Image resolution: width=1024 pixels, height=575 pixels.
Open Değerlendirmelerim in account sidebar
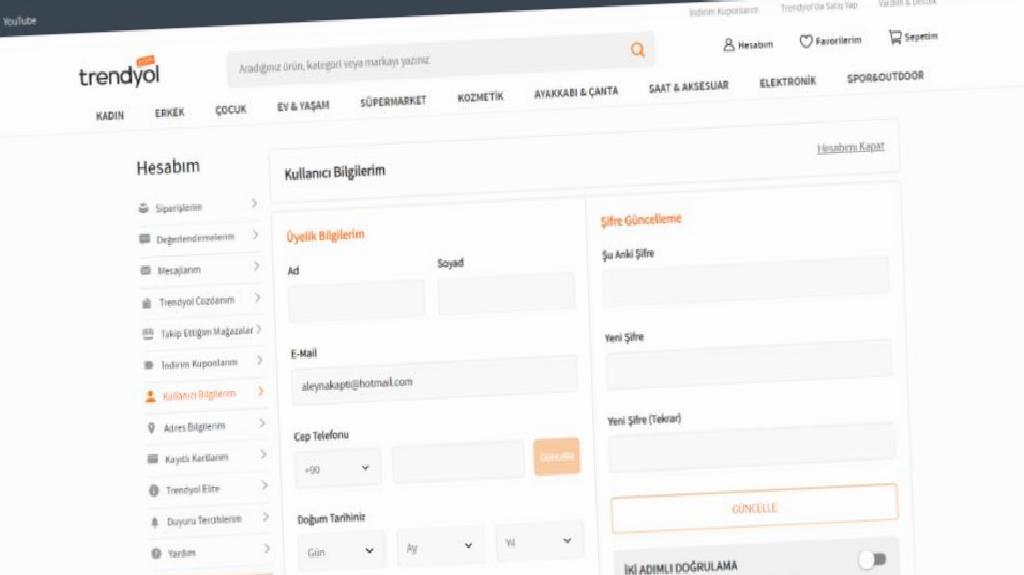pos(195,238)
